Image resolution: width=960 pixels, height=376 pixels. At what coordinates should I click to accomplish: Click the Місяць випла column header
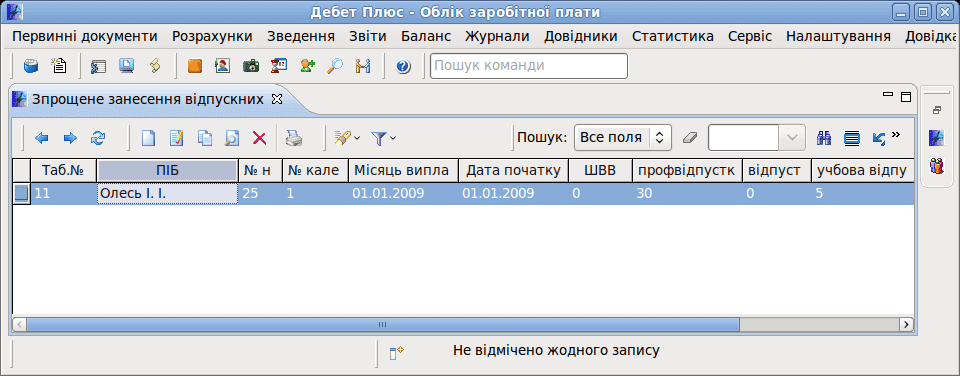(x=403, y=171)
